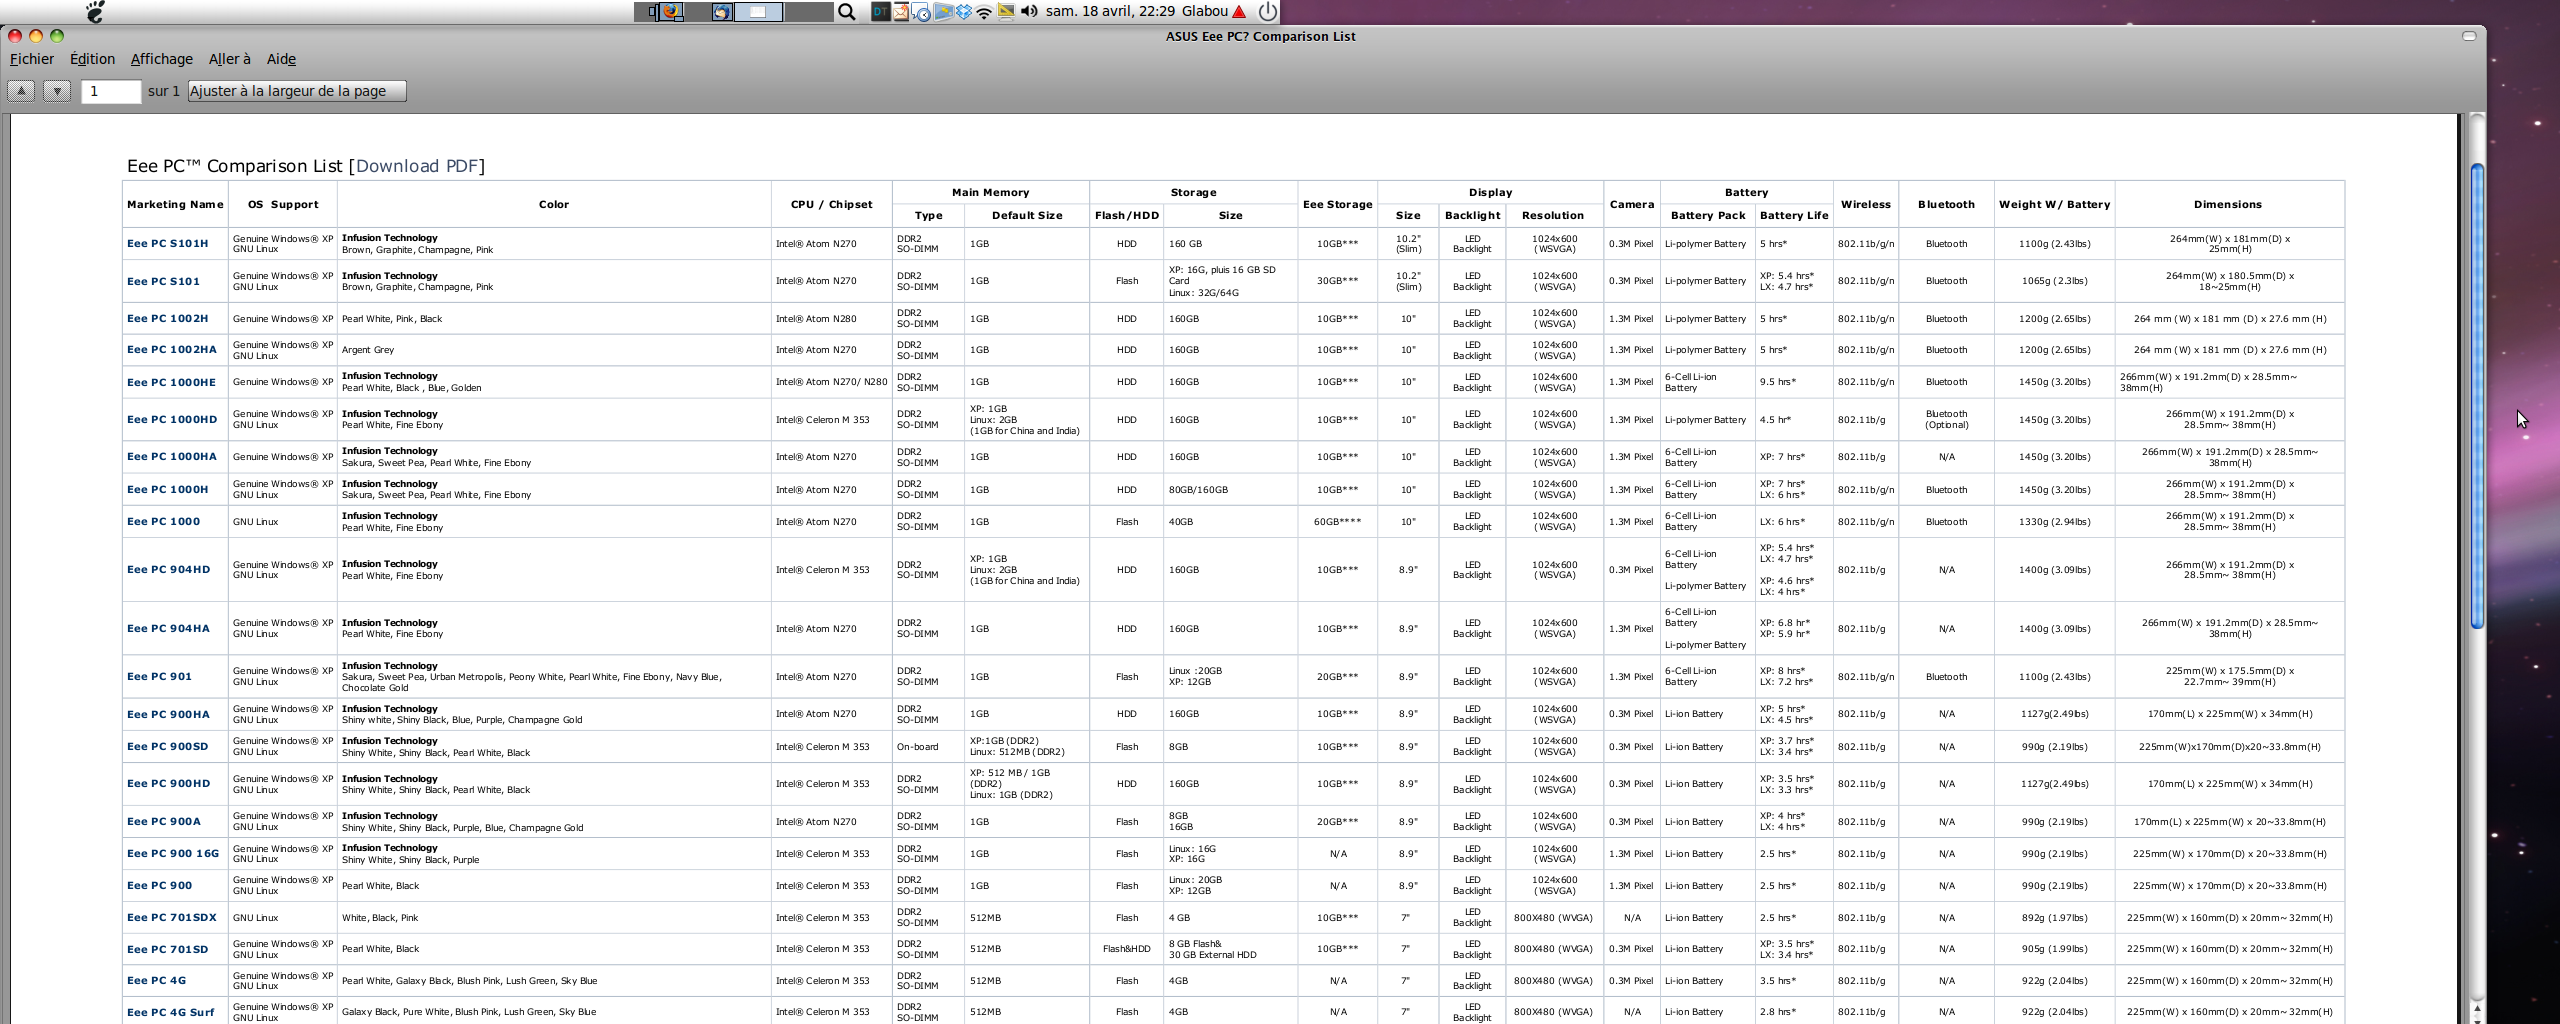Select the '892g (1.97lbs)' weight cell

(2054, 918)
